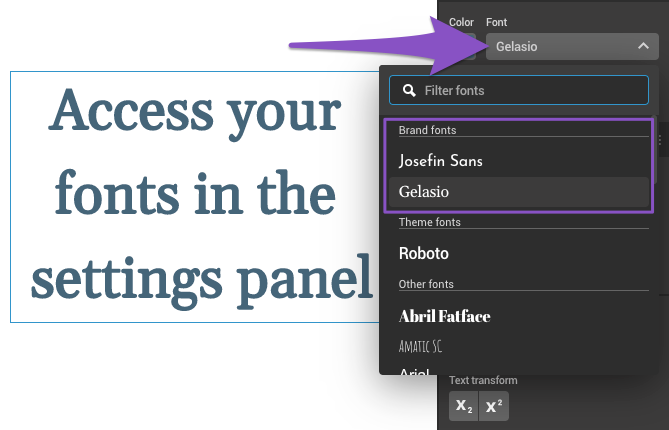The height and width of the screenshot is (430, 669).
Task: Click the magnifier icon in font filter
Action: (409, 90)
